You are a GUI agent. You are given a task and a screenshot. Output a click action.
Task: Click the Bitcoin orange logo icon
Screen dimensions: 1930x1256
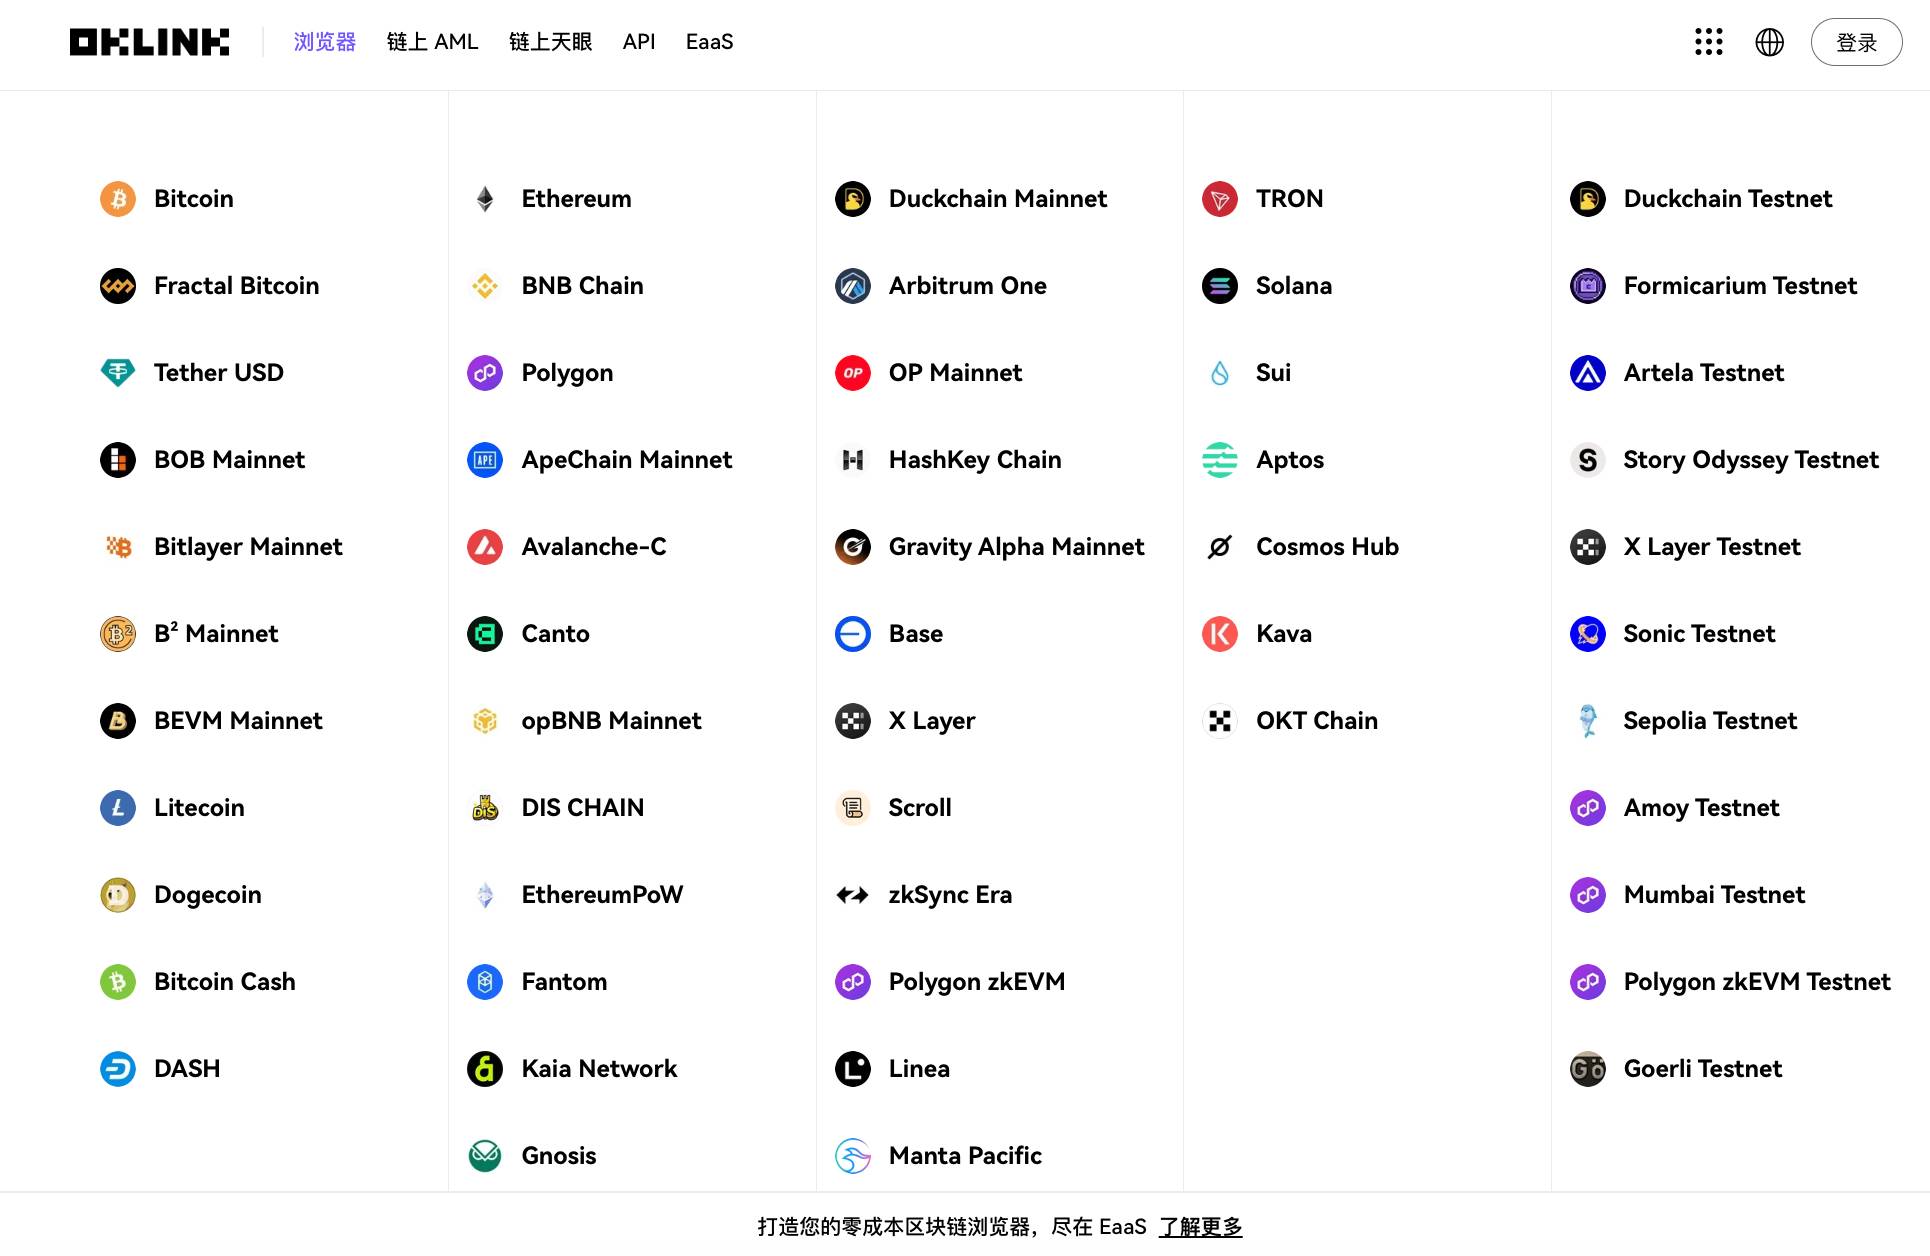coord(118,199)
